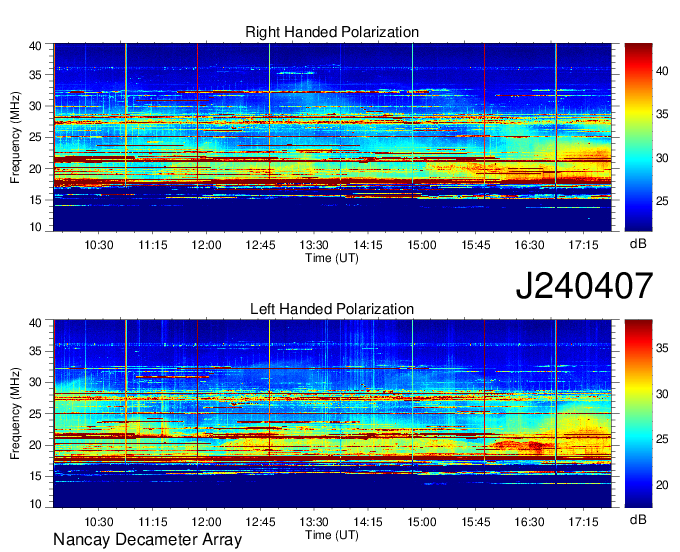Click the Frequency (MHz) label of Left Handed plot
Image resolution: width=680 pixels, height=552 pixels.
click(15, 414)
